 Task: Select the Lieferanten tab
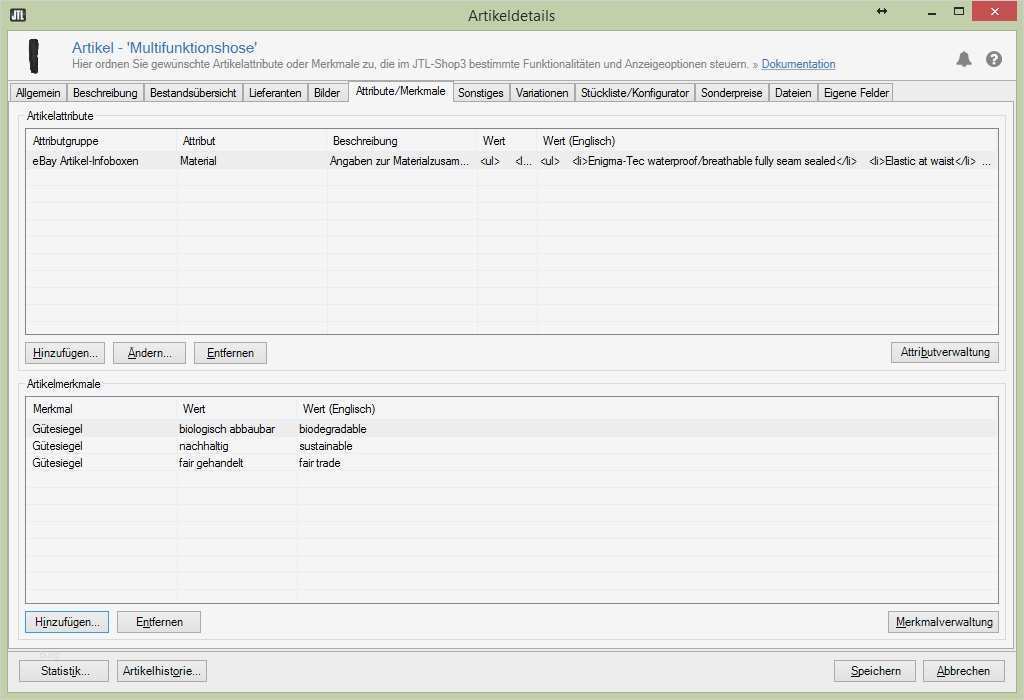tap(275, 93)
